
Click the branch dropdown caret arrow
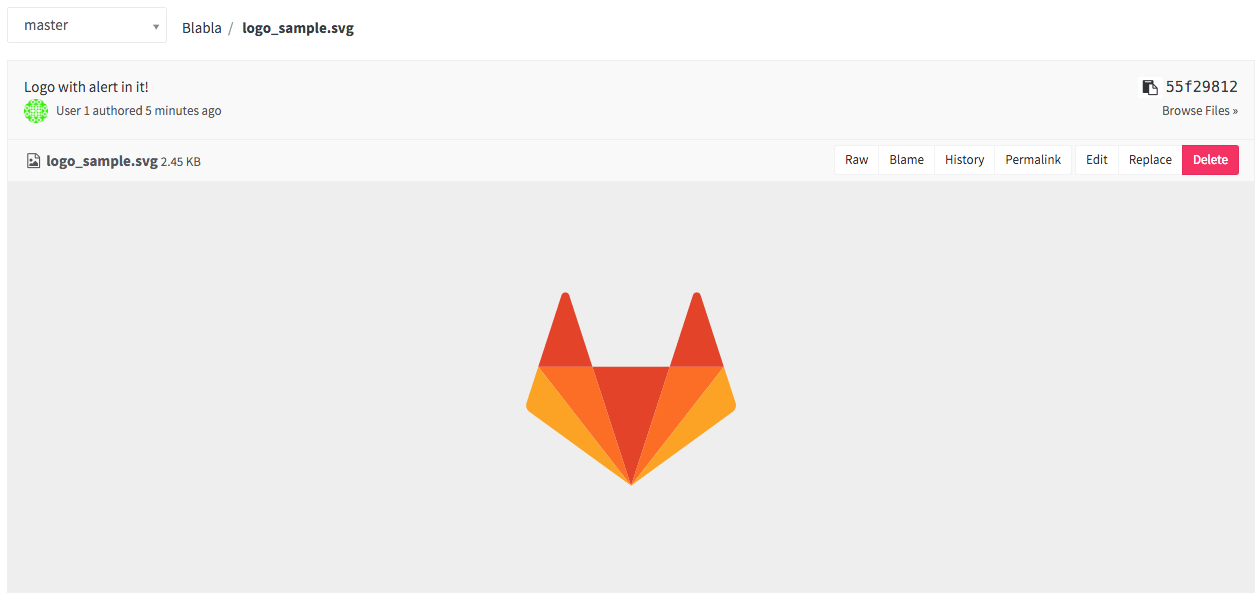pos(157,24)
